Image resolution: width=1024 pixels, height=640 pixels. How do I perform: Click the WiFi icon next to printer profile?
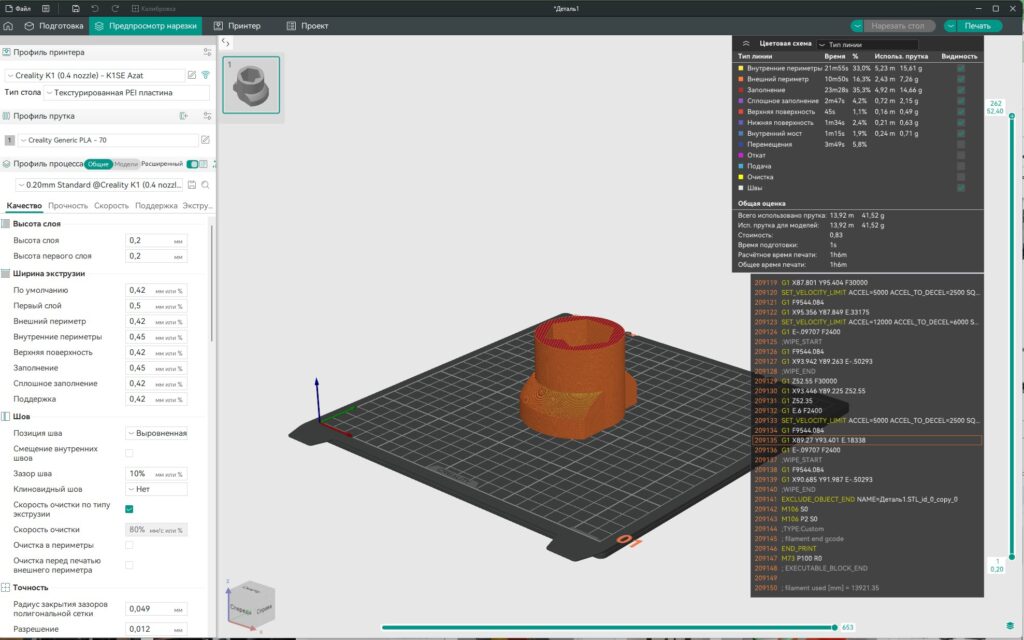click(x=206, y=75)
